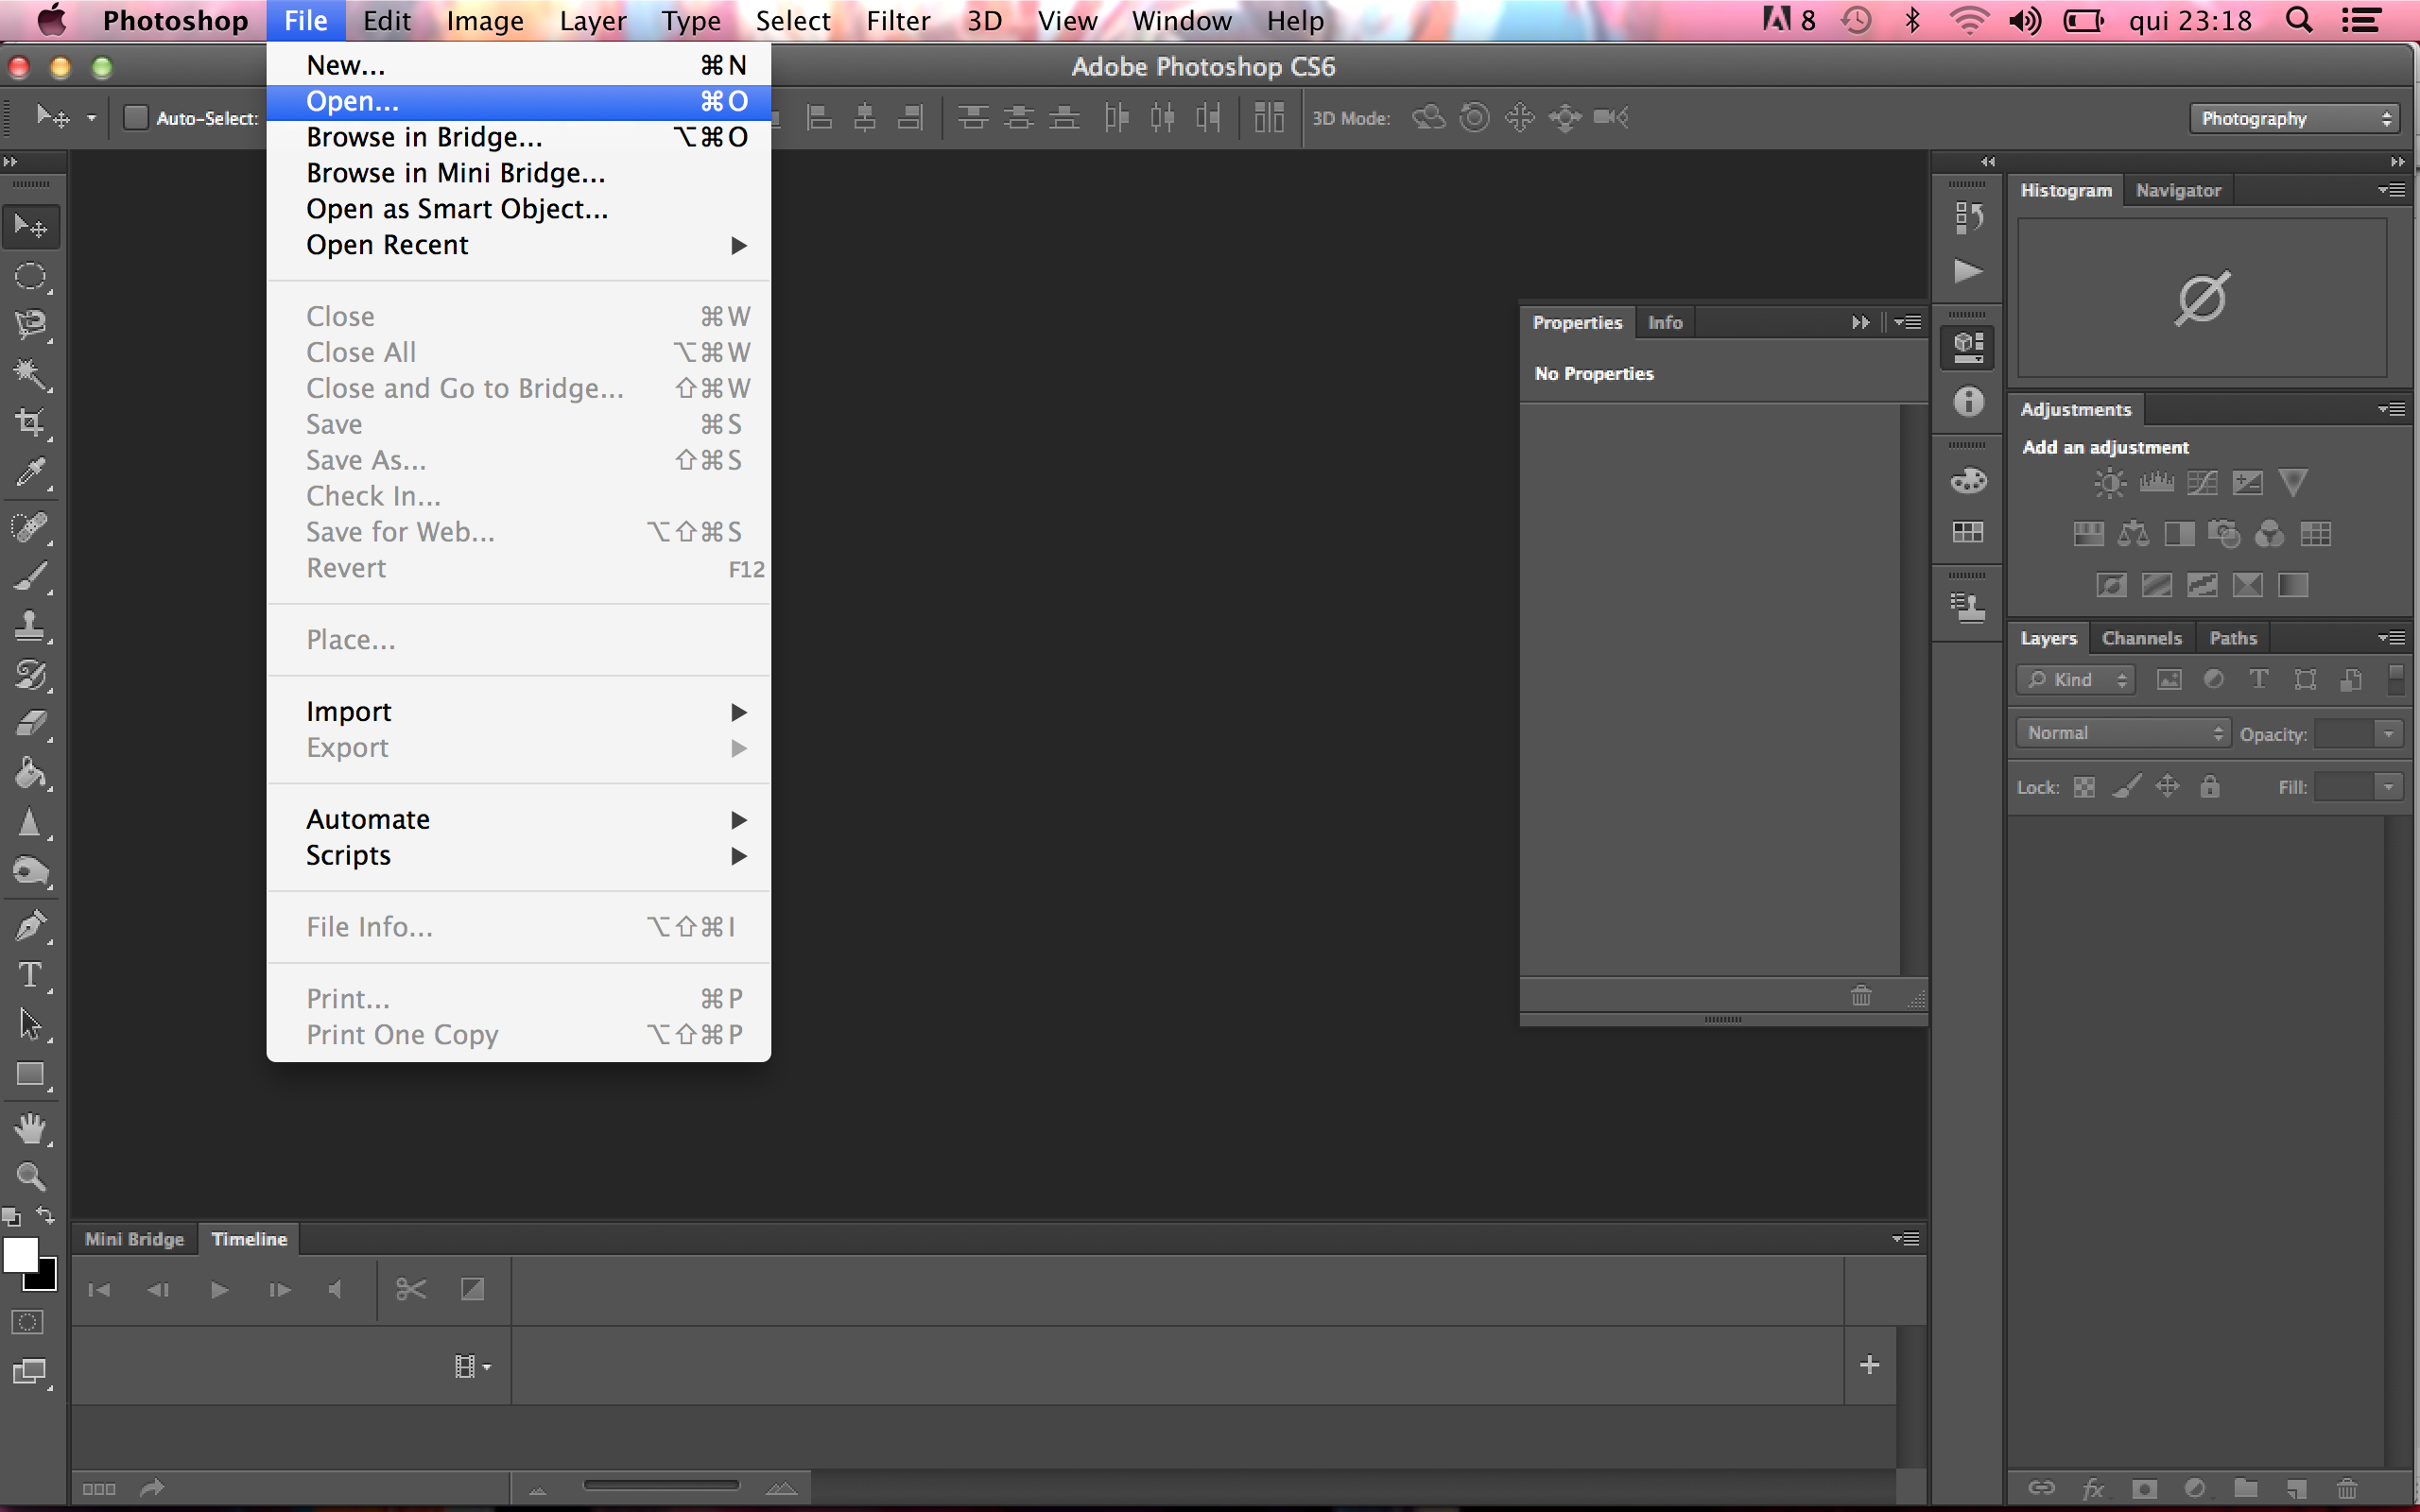Viewport: 2420px width, 1512px height.
Task: Toggle type layer filter
Action: click(2258, 680)
